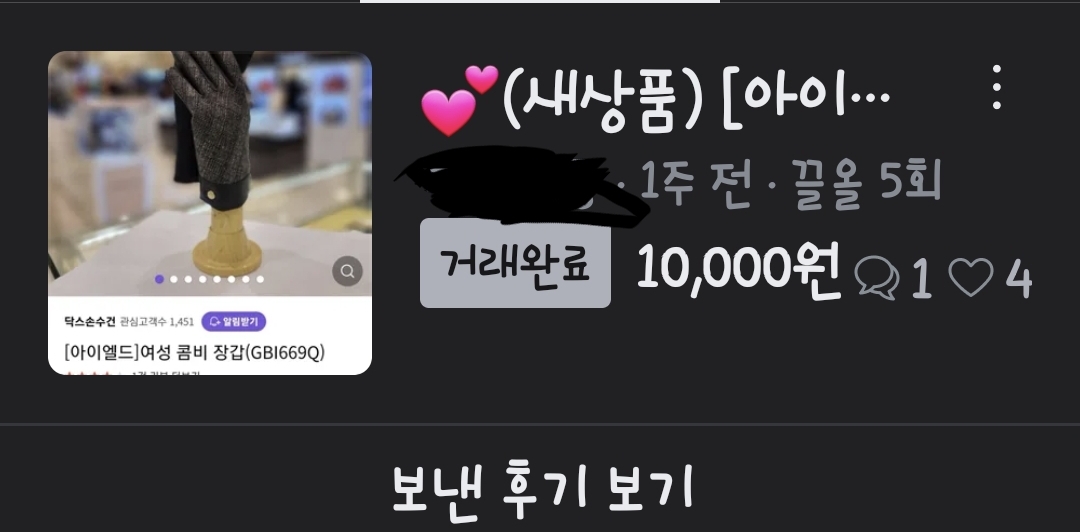Viewport: 1080px width, 532px height.
Task: Open the (새상품) [아이… listing title
Action: 696,101
